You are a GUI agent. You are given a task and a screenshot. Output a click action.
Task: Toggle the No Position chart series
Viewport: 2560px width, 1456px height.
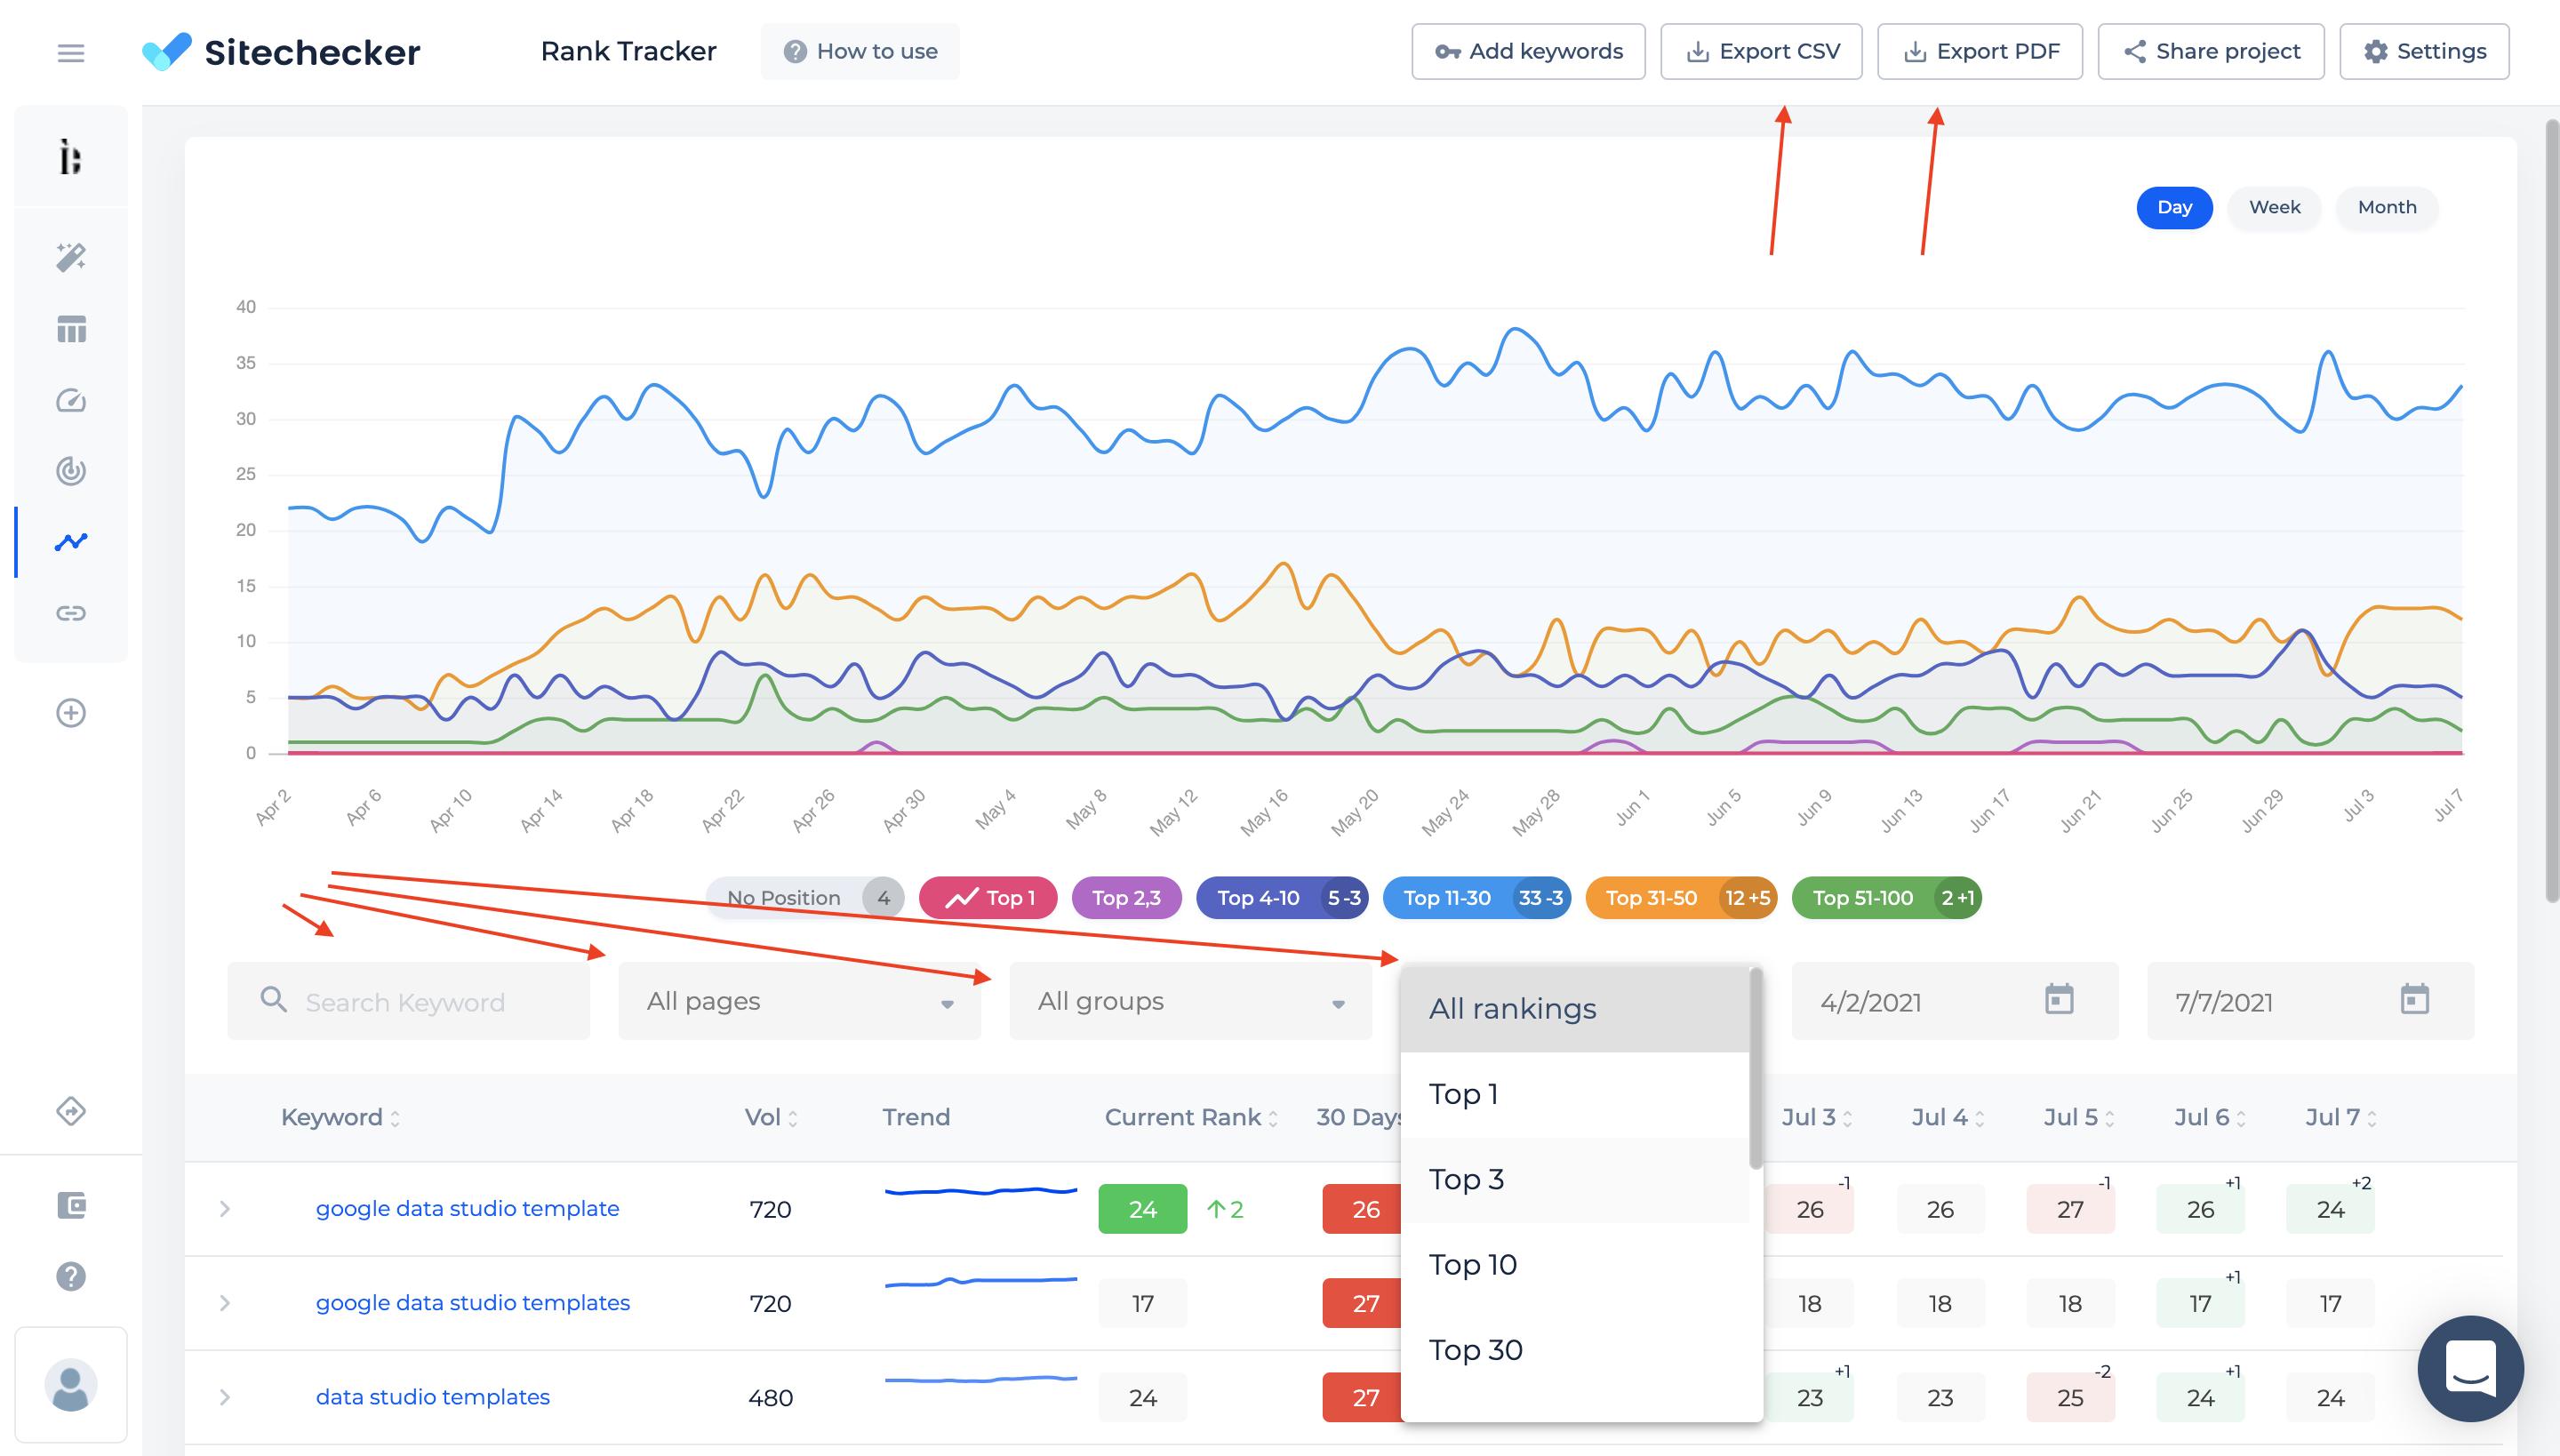(x=805, y=898)
